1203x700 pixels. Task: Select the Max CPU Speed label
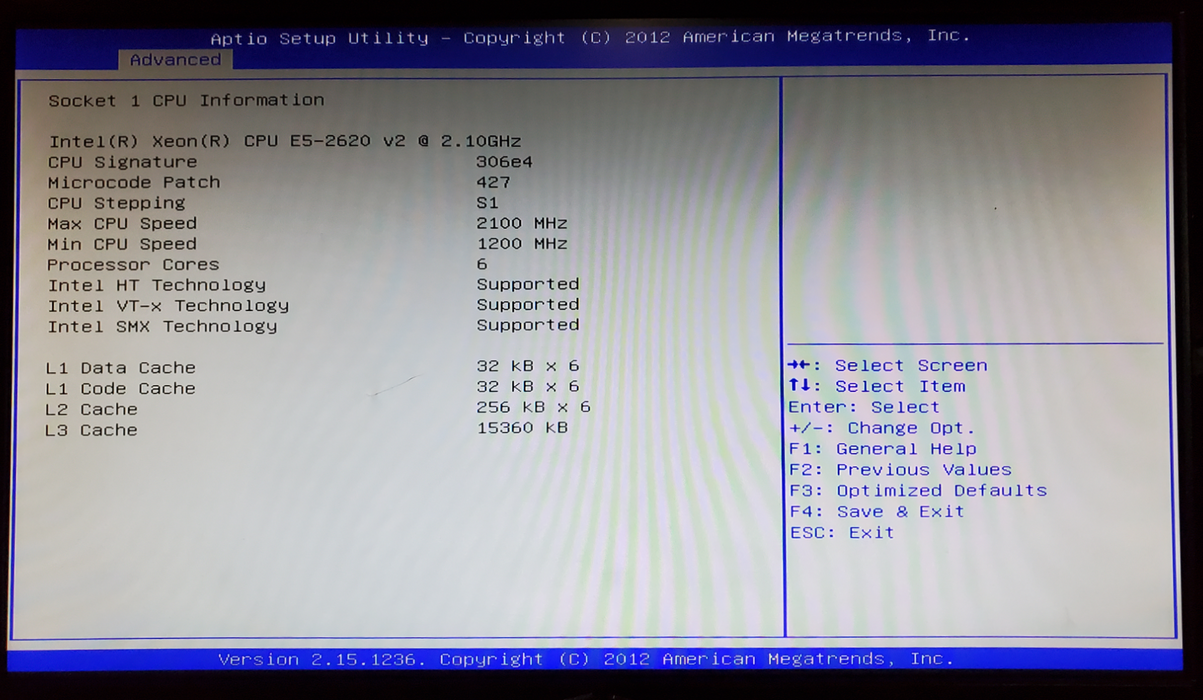pos(122,223)
